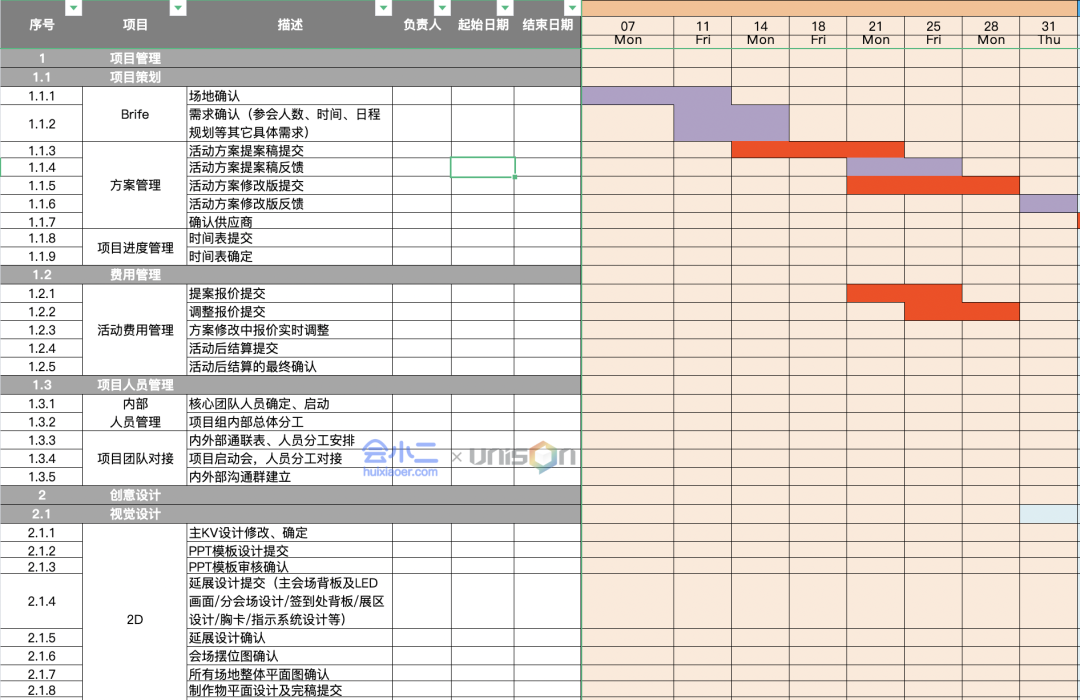Click the 费用管理 section header row
1080x700 pixels.
(290, 275)
